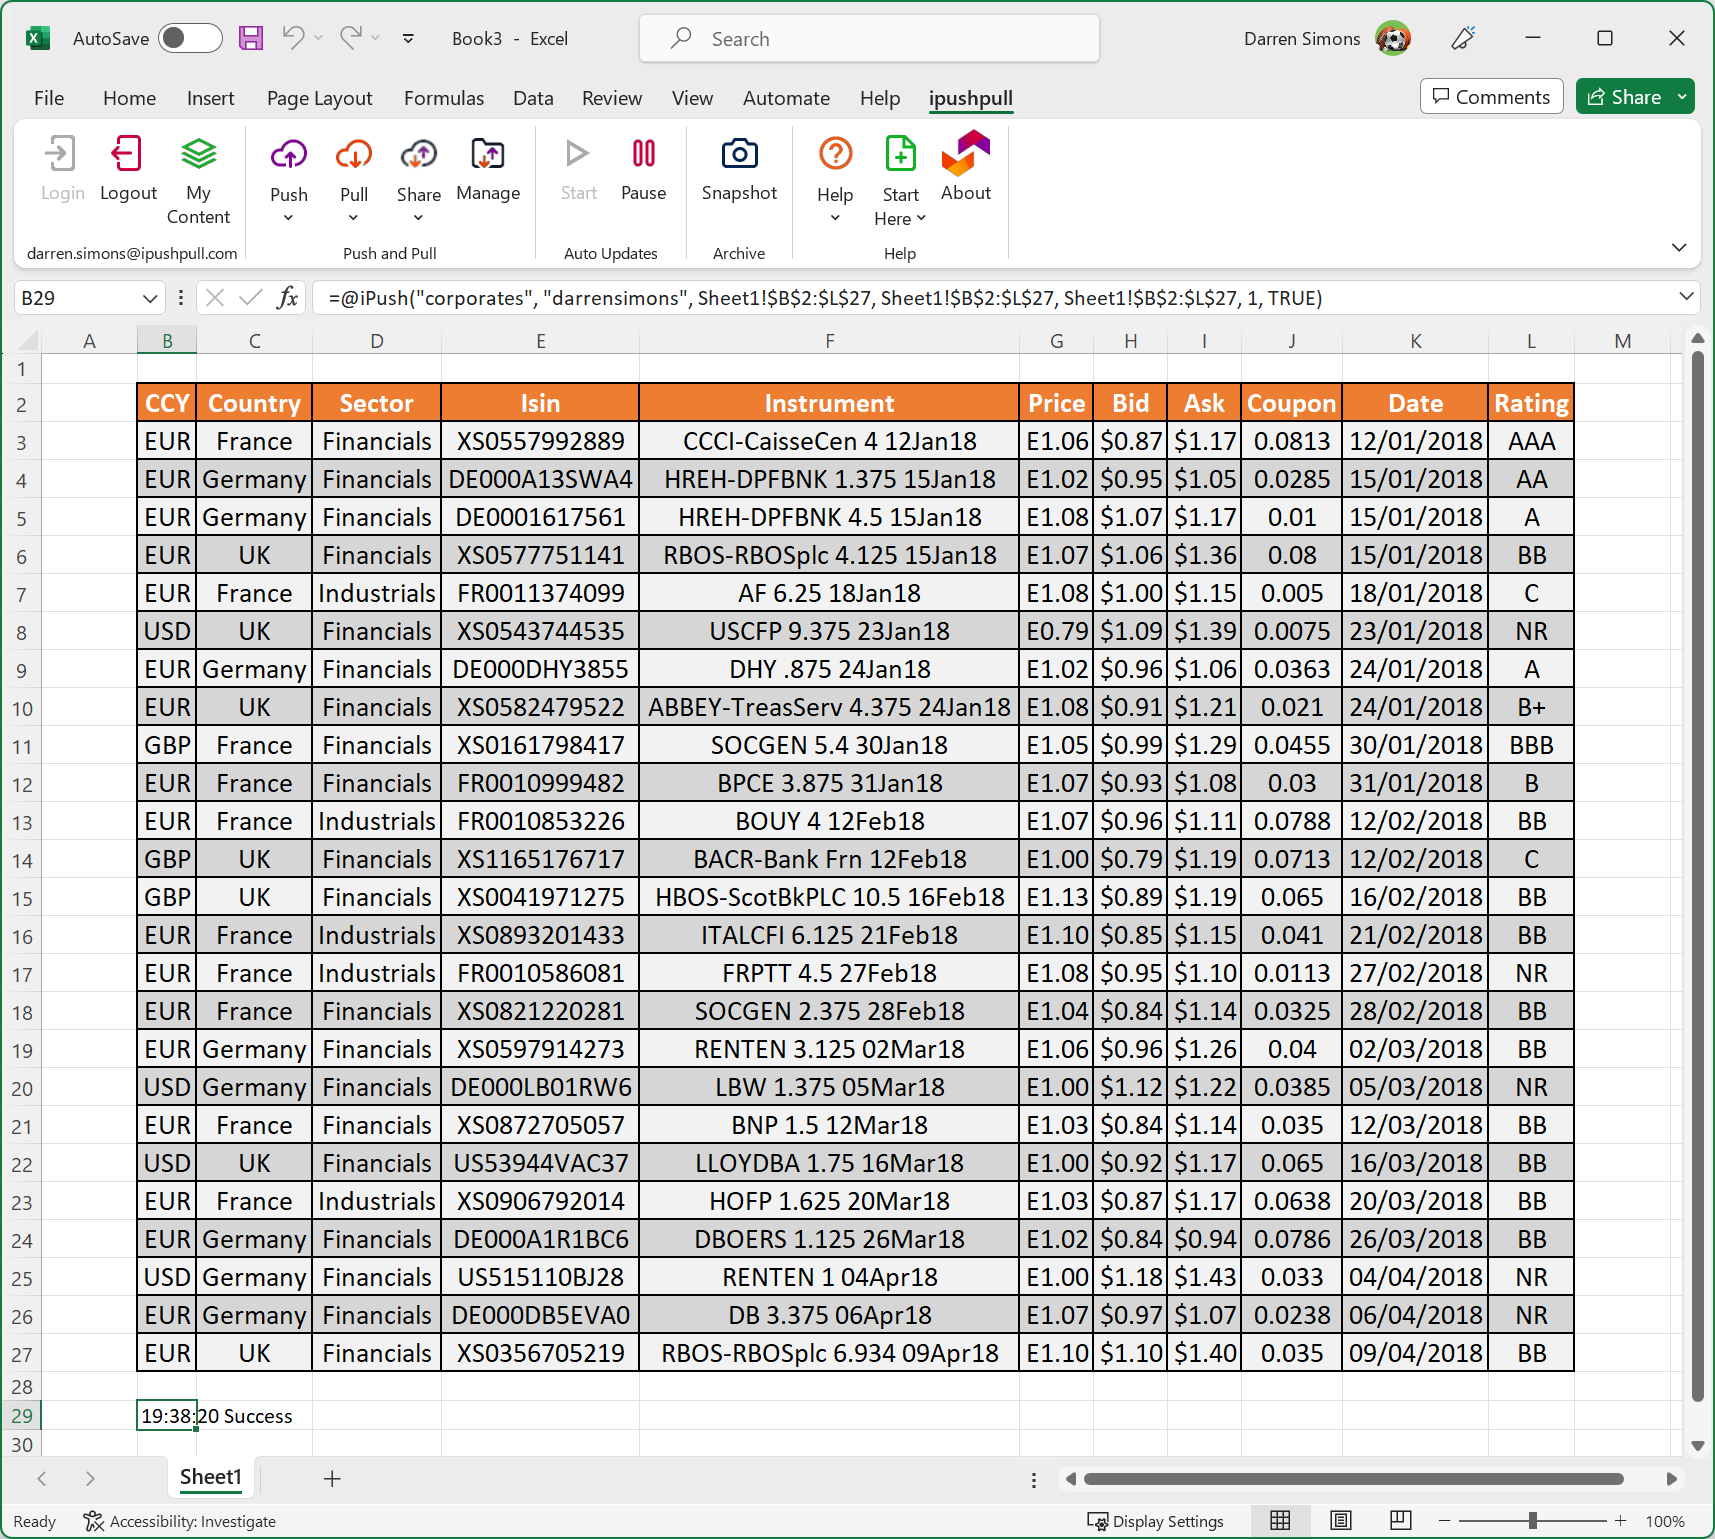Open ipushpull Help
The width and height of the screenshot is (1715, 1539).
pyautogui.click(x=834, y=165)
